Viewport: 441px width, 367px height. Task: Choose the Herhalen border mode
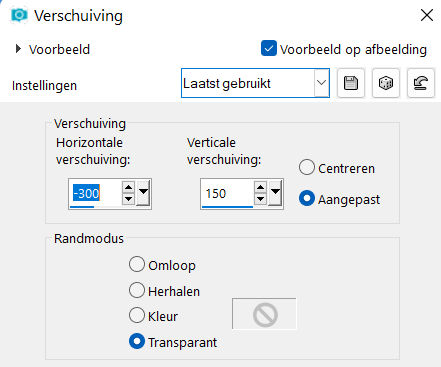click(137, 290)
